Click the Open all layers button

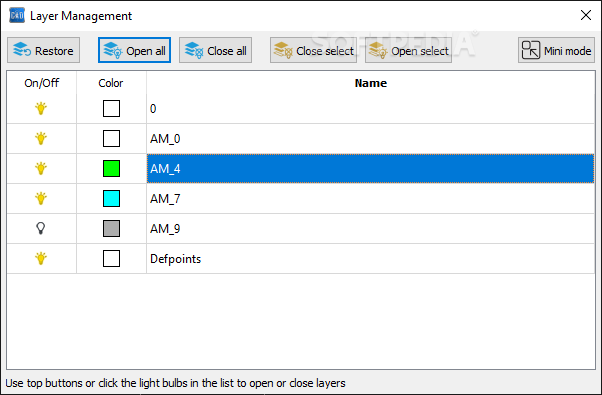(134, 50)
